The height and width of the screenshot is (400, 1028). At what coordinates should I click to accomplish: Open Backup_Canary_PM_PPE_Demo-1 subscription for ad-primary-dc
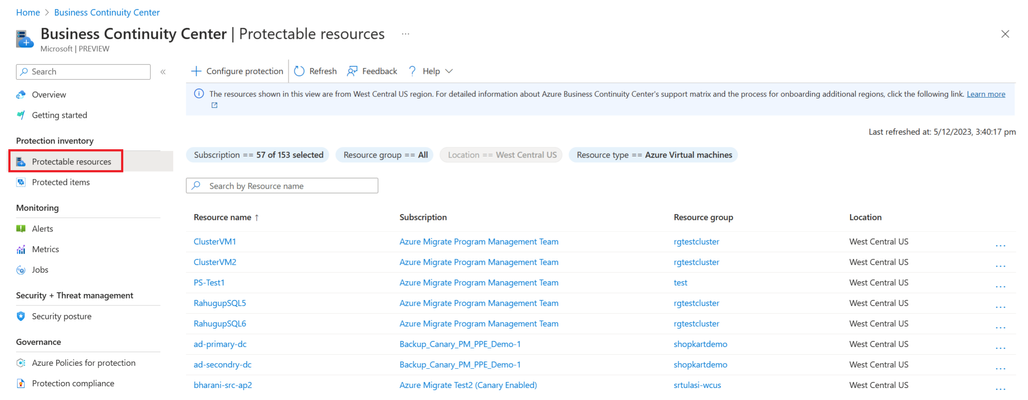pos(460,344)
